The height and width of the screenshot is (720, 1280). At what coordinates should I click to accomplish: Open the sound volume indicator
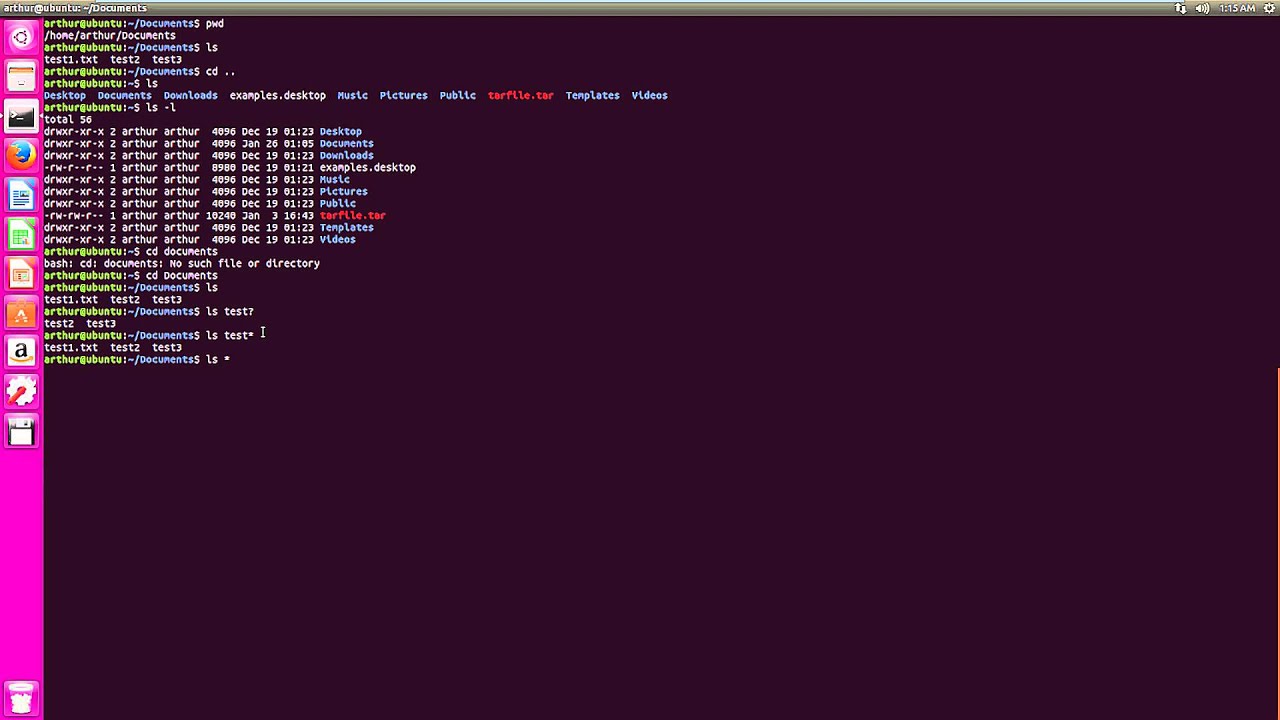coord(1202,8)
